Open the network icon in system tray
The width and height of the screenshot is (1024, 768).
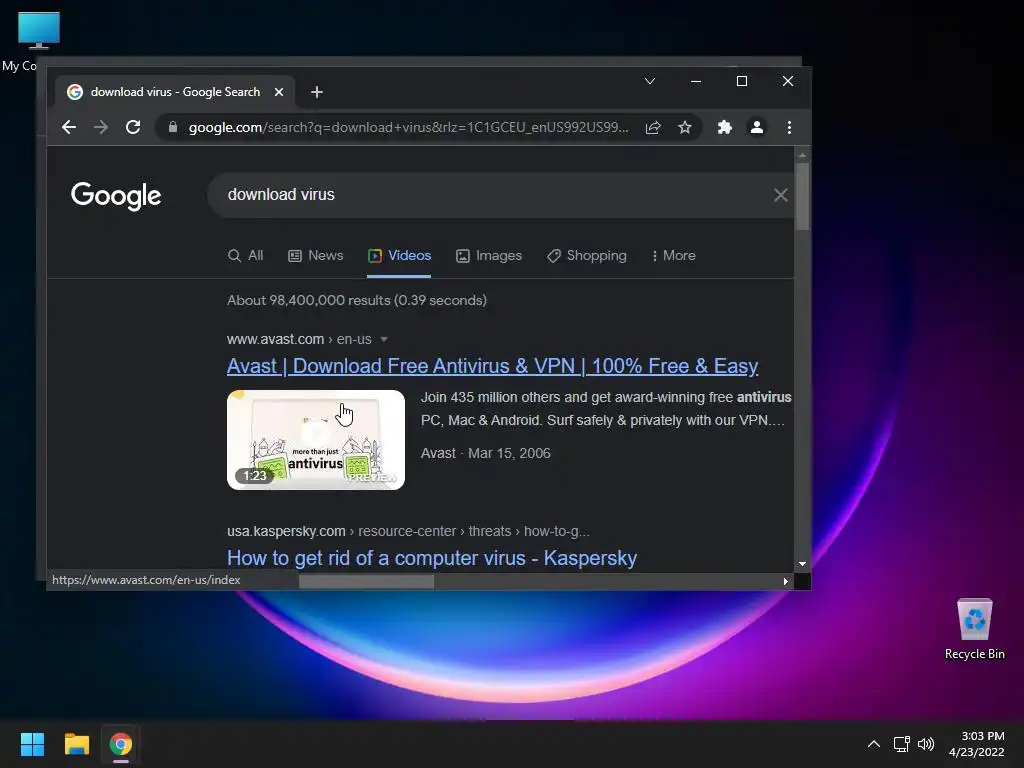[x=902, y=744]
